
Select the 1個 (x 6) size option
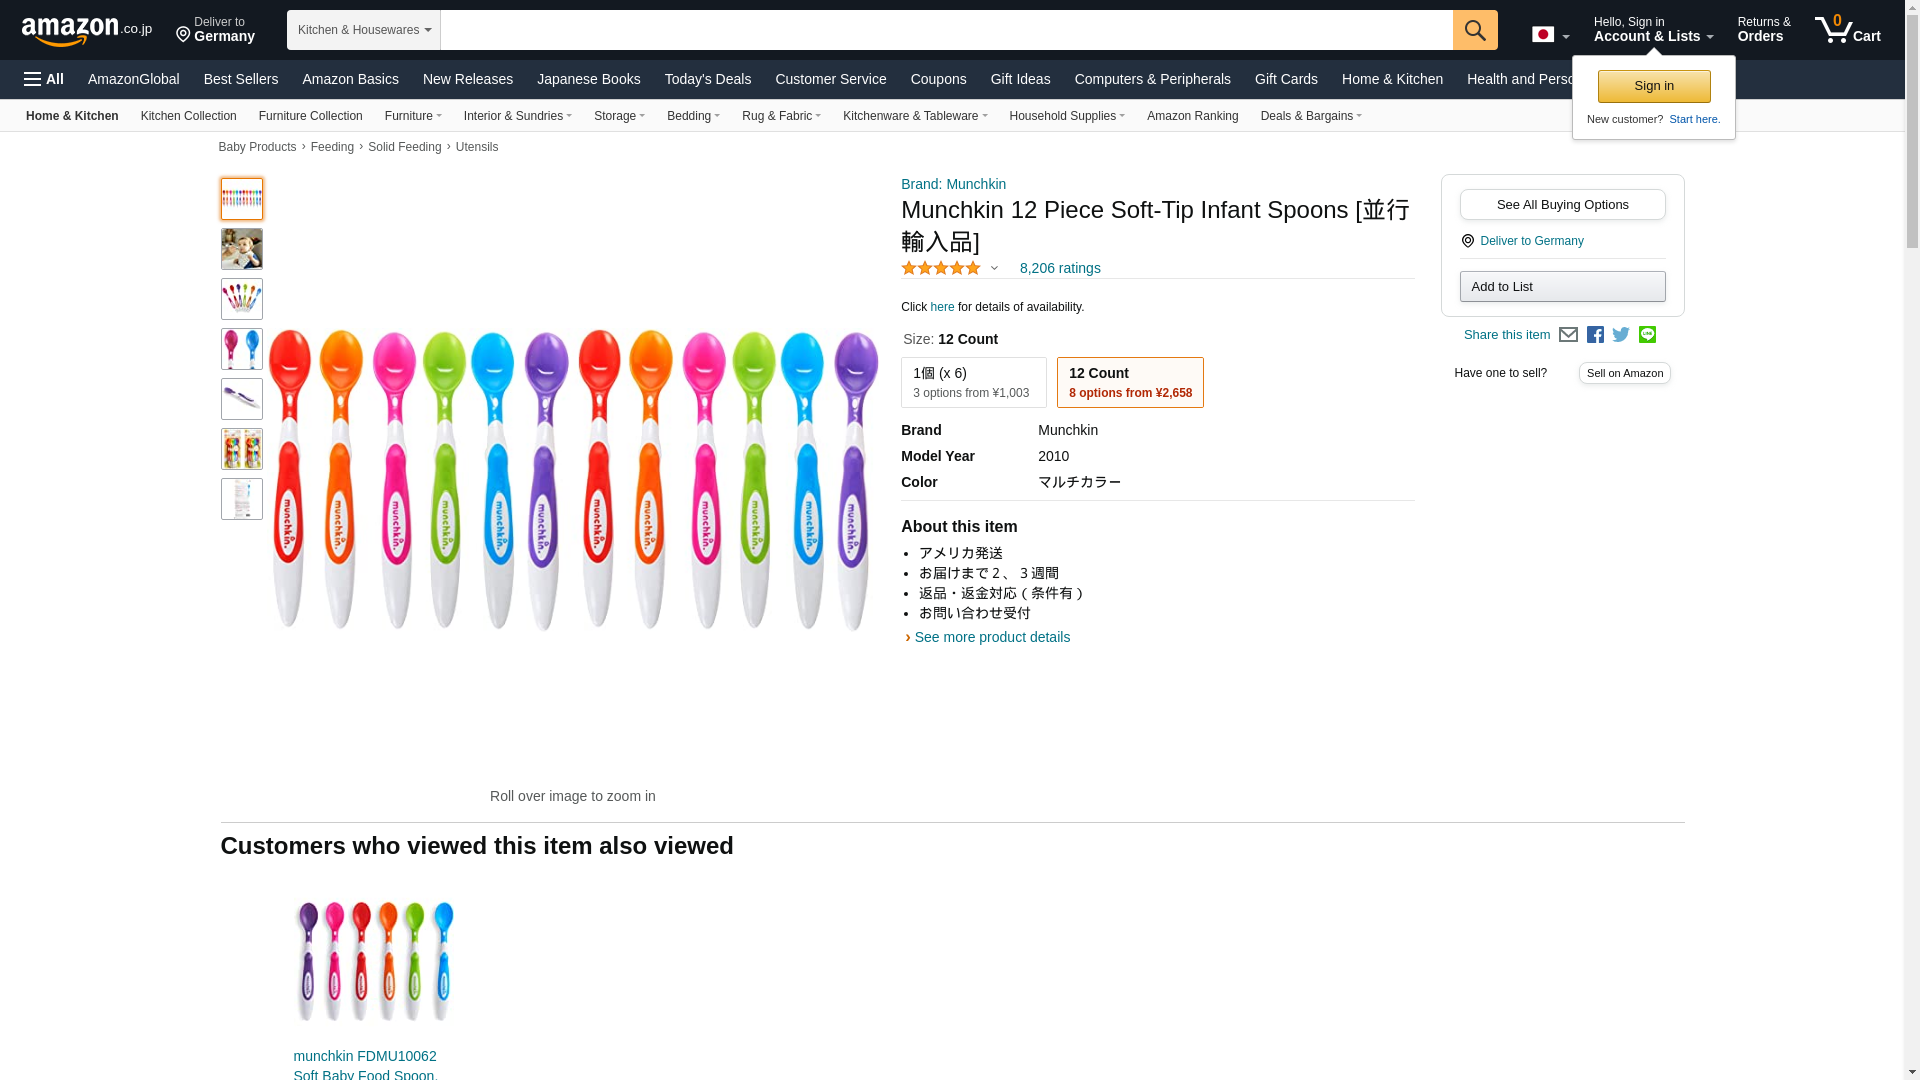(973, 382)
